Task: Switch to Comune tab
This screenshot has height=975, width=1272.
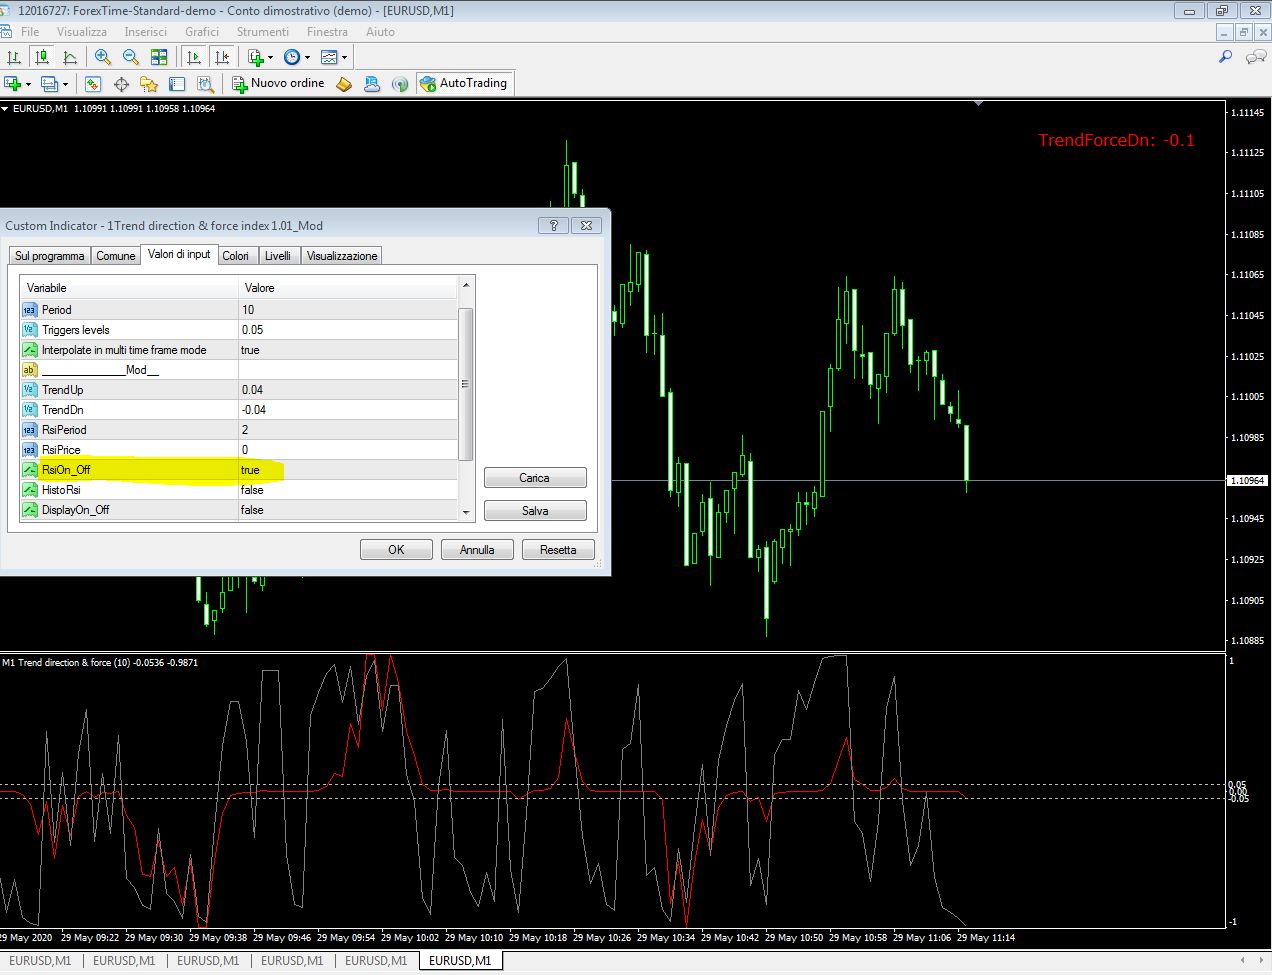Action: coord(115,256)
